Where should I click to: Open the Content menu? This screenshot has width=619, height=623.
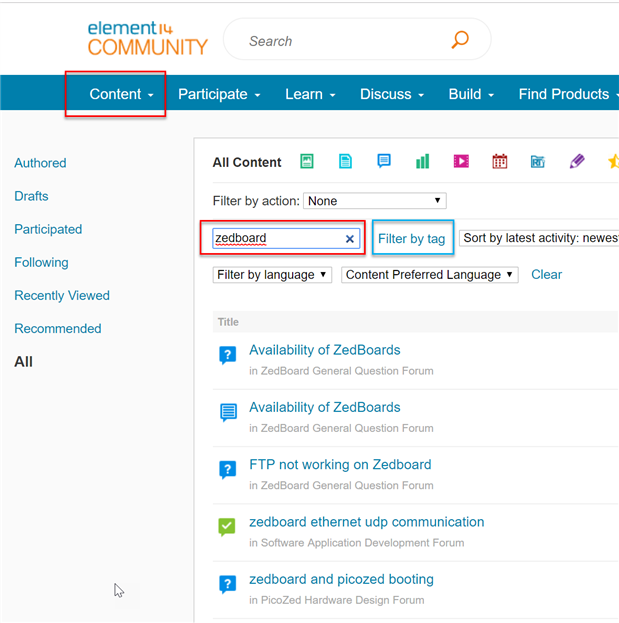click(x=121, y=94)
